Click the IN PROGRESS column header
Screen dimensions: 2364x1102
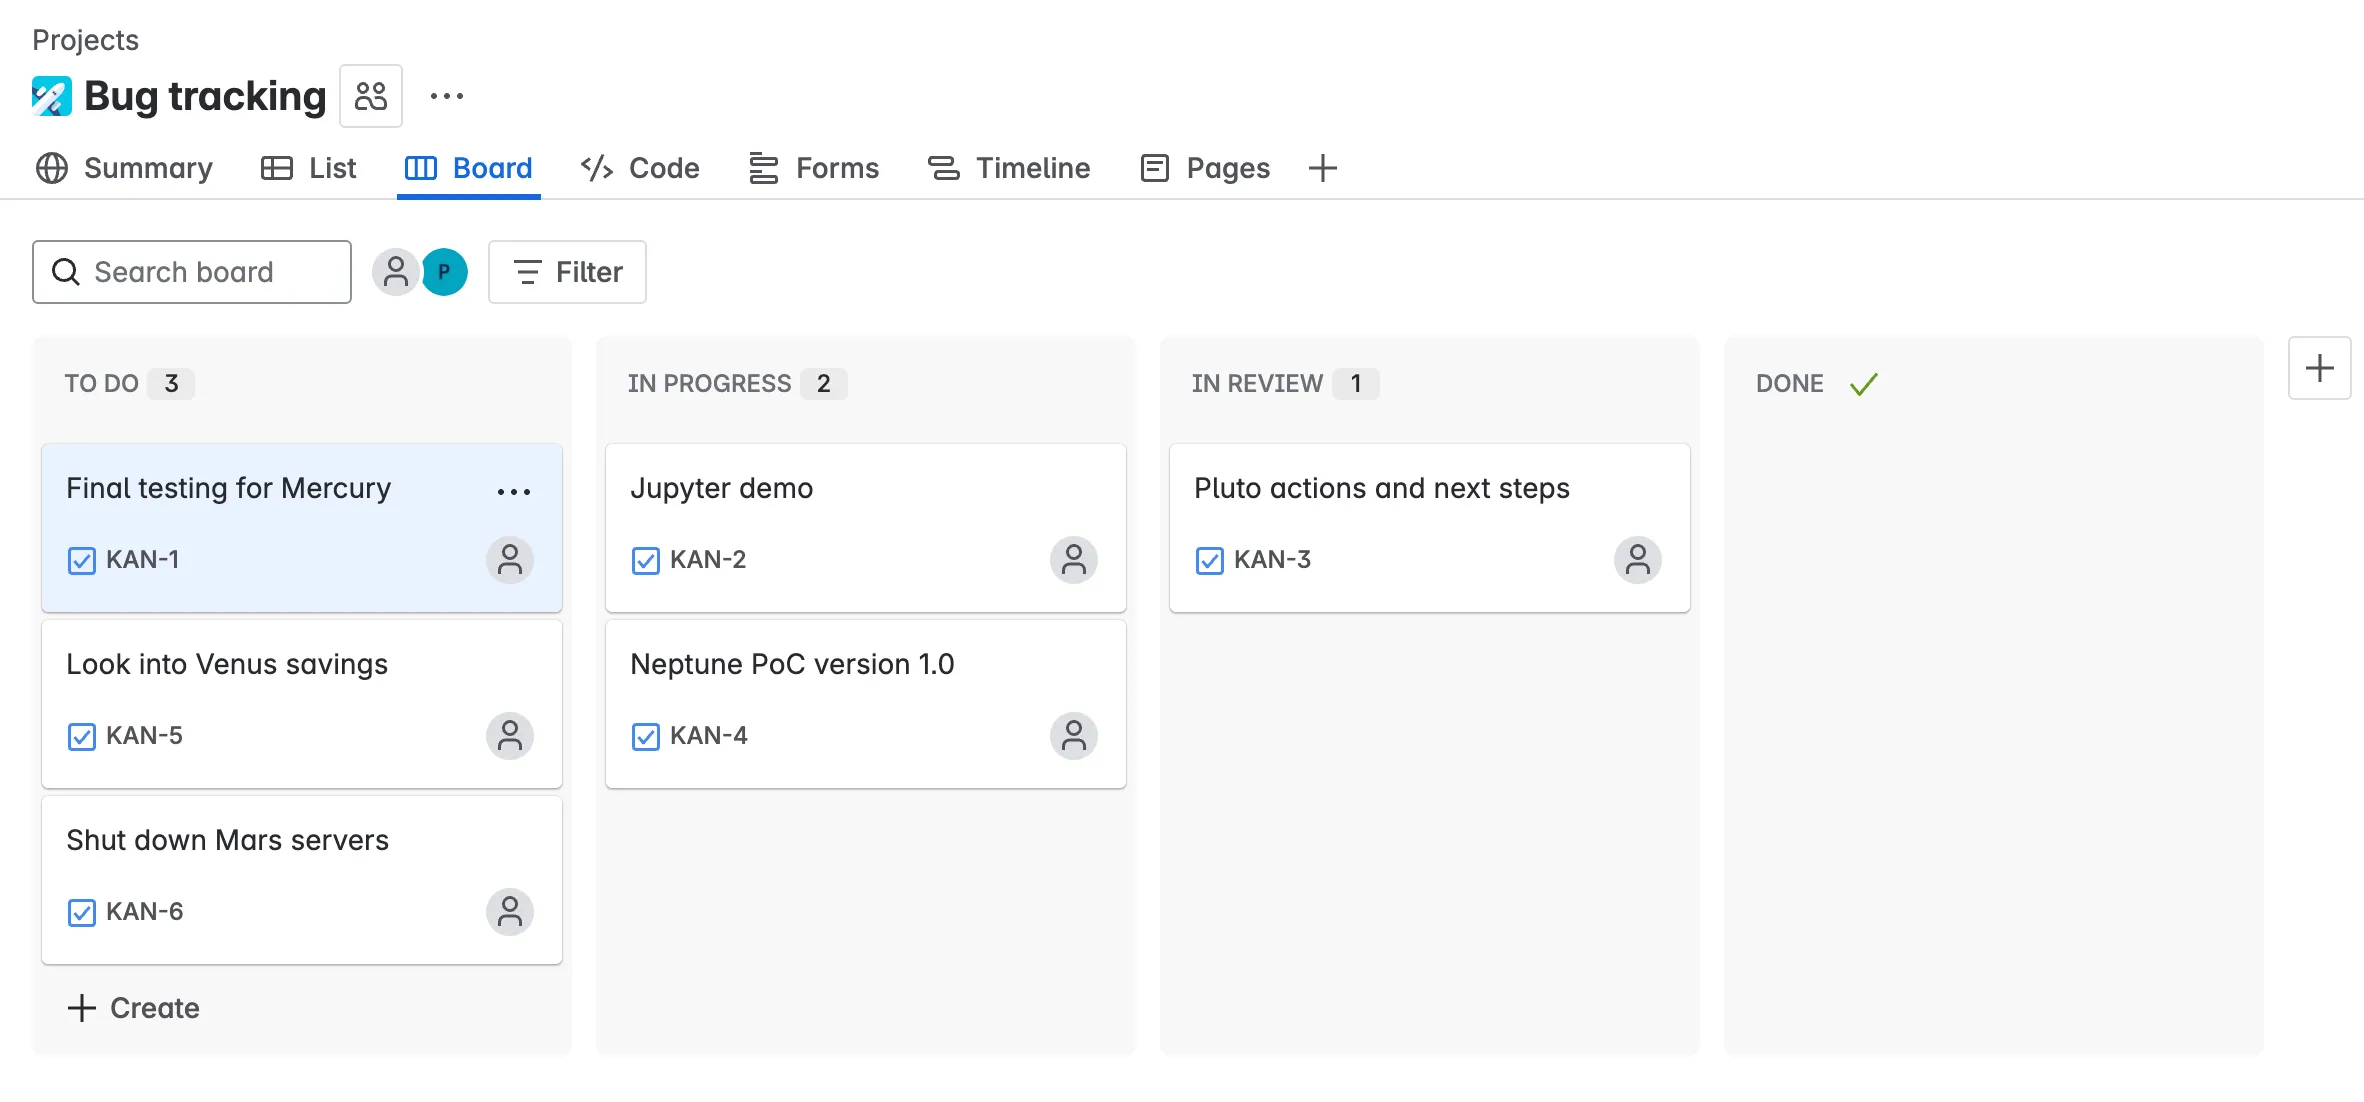point(709,384)
